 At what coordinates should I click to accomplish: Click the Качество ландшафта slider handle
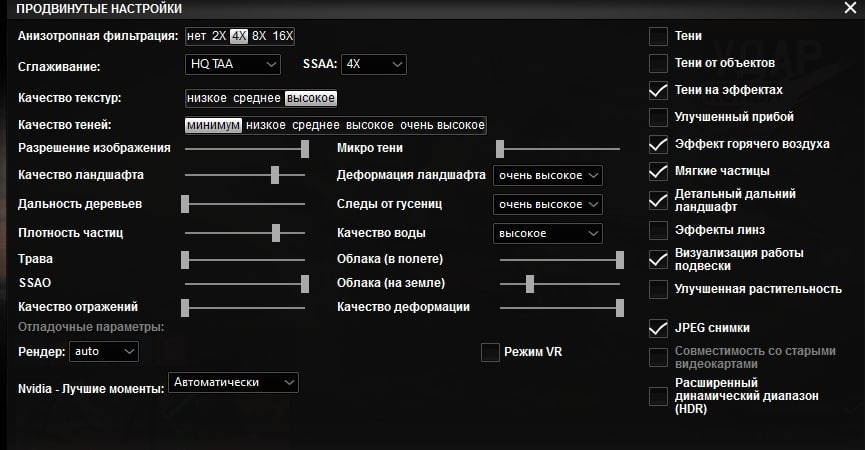pyautogui.click(x=275, y=175)
